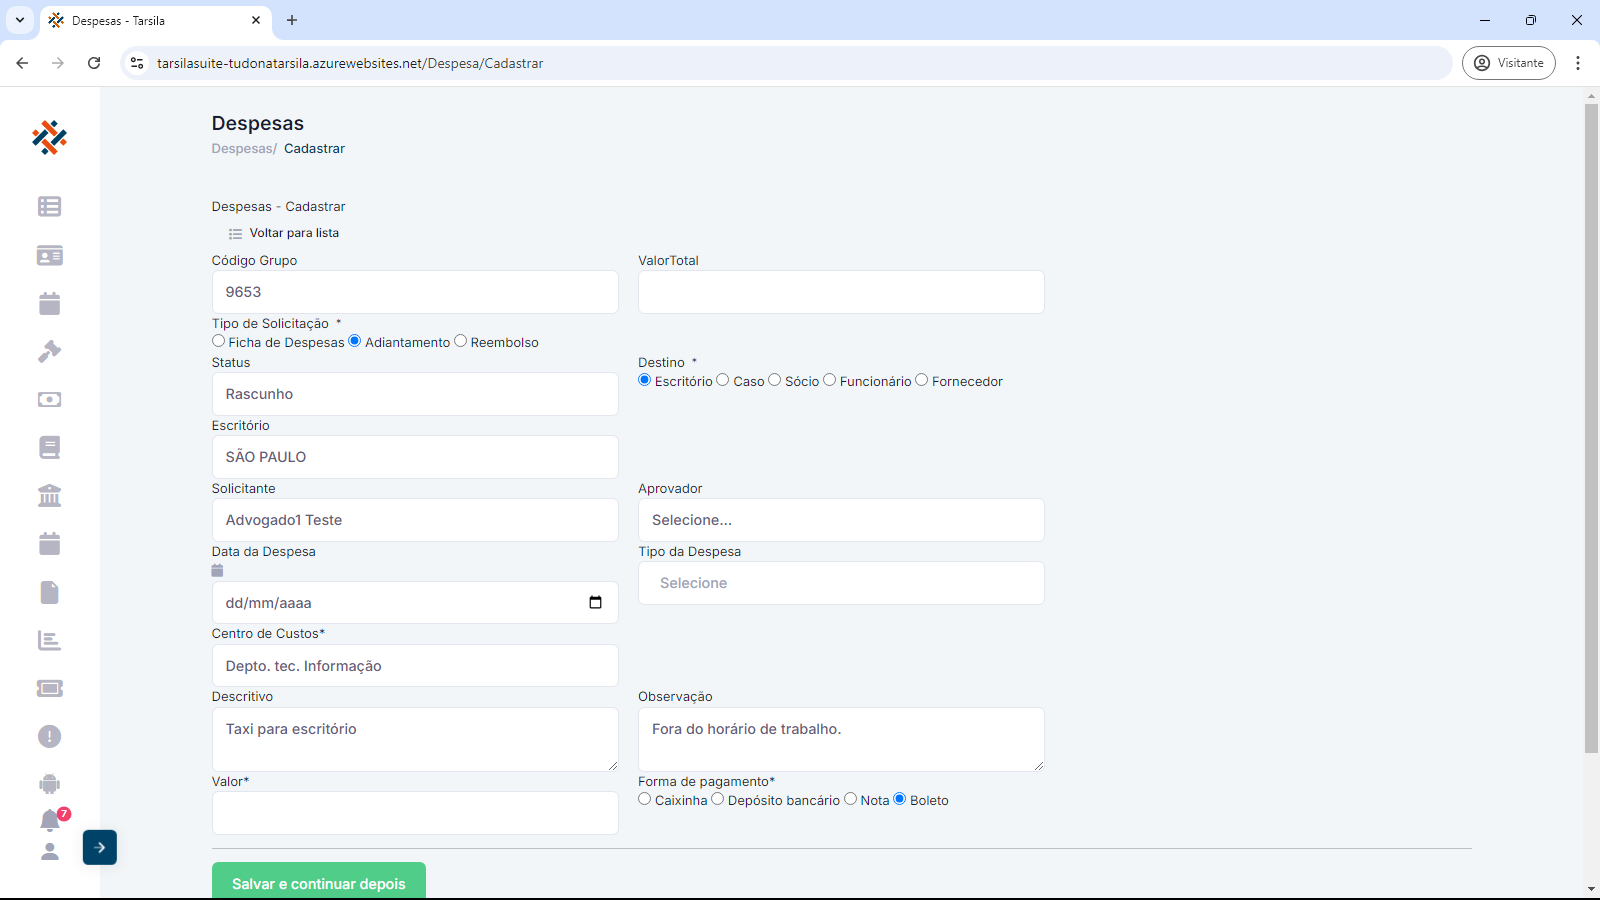The image size is (1600, 900).
Task: Click the ID card sidebar icon
Action: (x=49, y=256)
